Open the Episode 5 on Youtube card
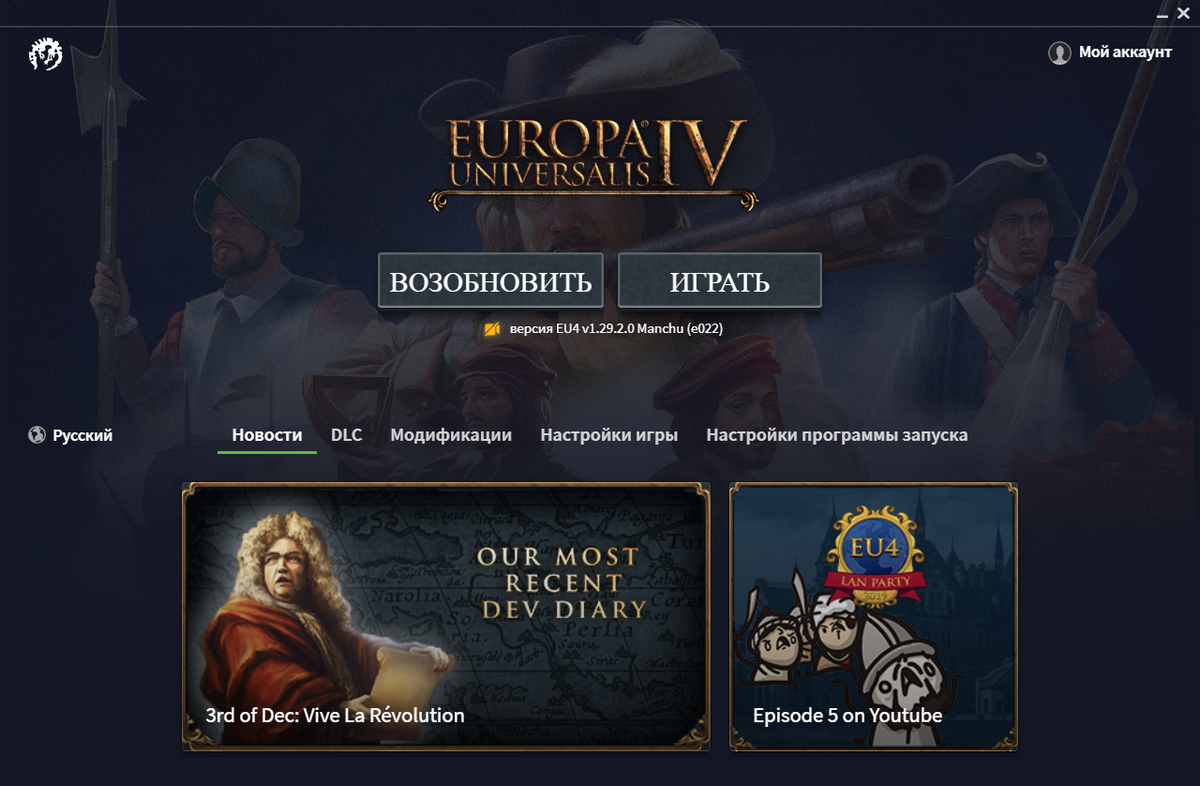This screenshot has width=1200, height=786. click(874, 616)
